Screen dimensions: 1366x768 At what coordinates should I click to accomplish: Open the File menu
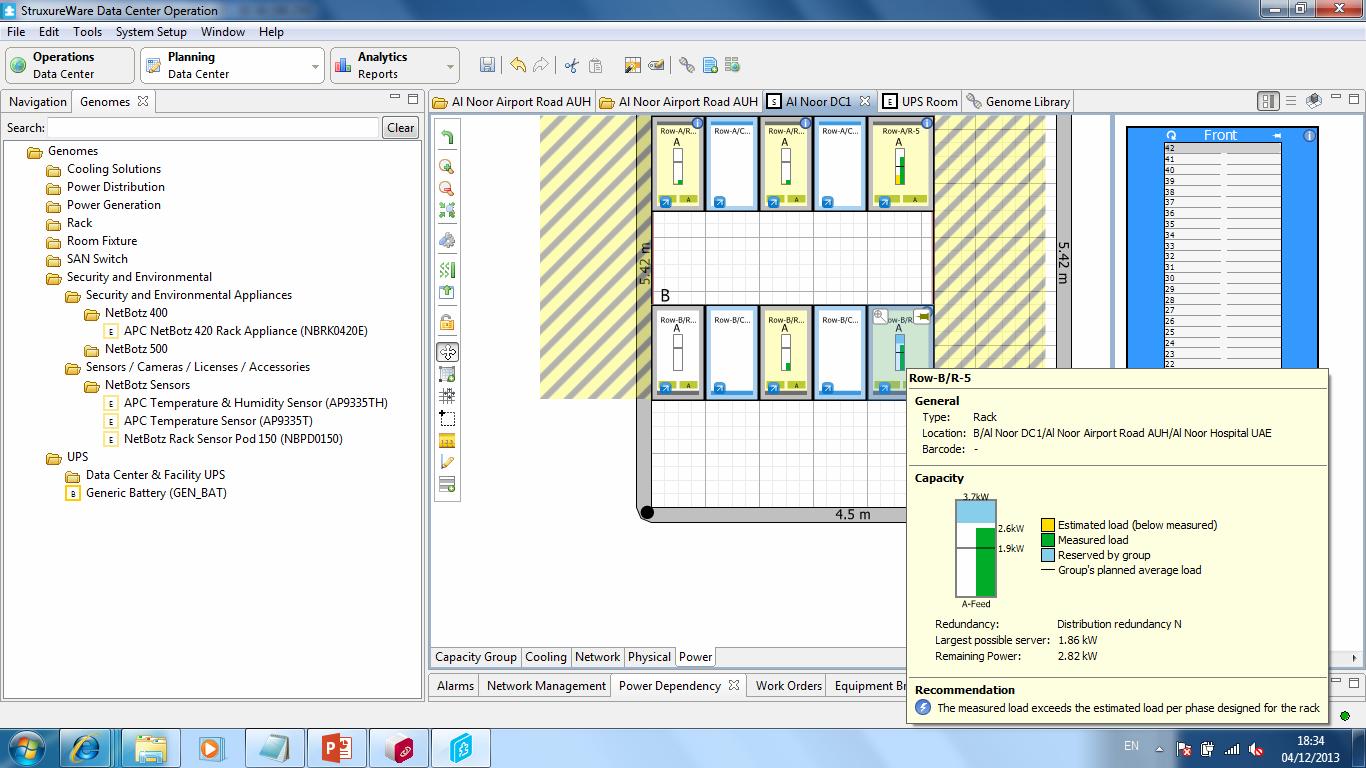coord(16,32)
